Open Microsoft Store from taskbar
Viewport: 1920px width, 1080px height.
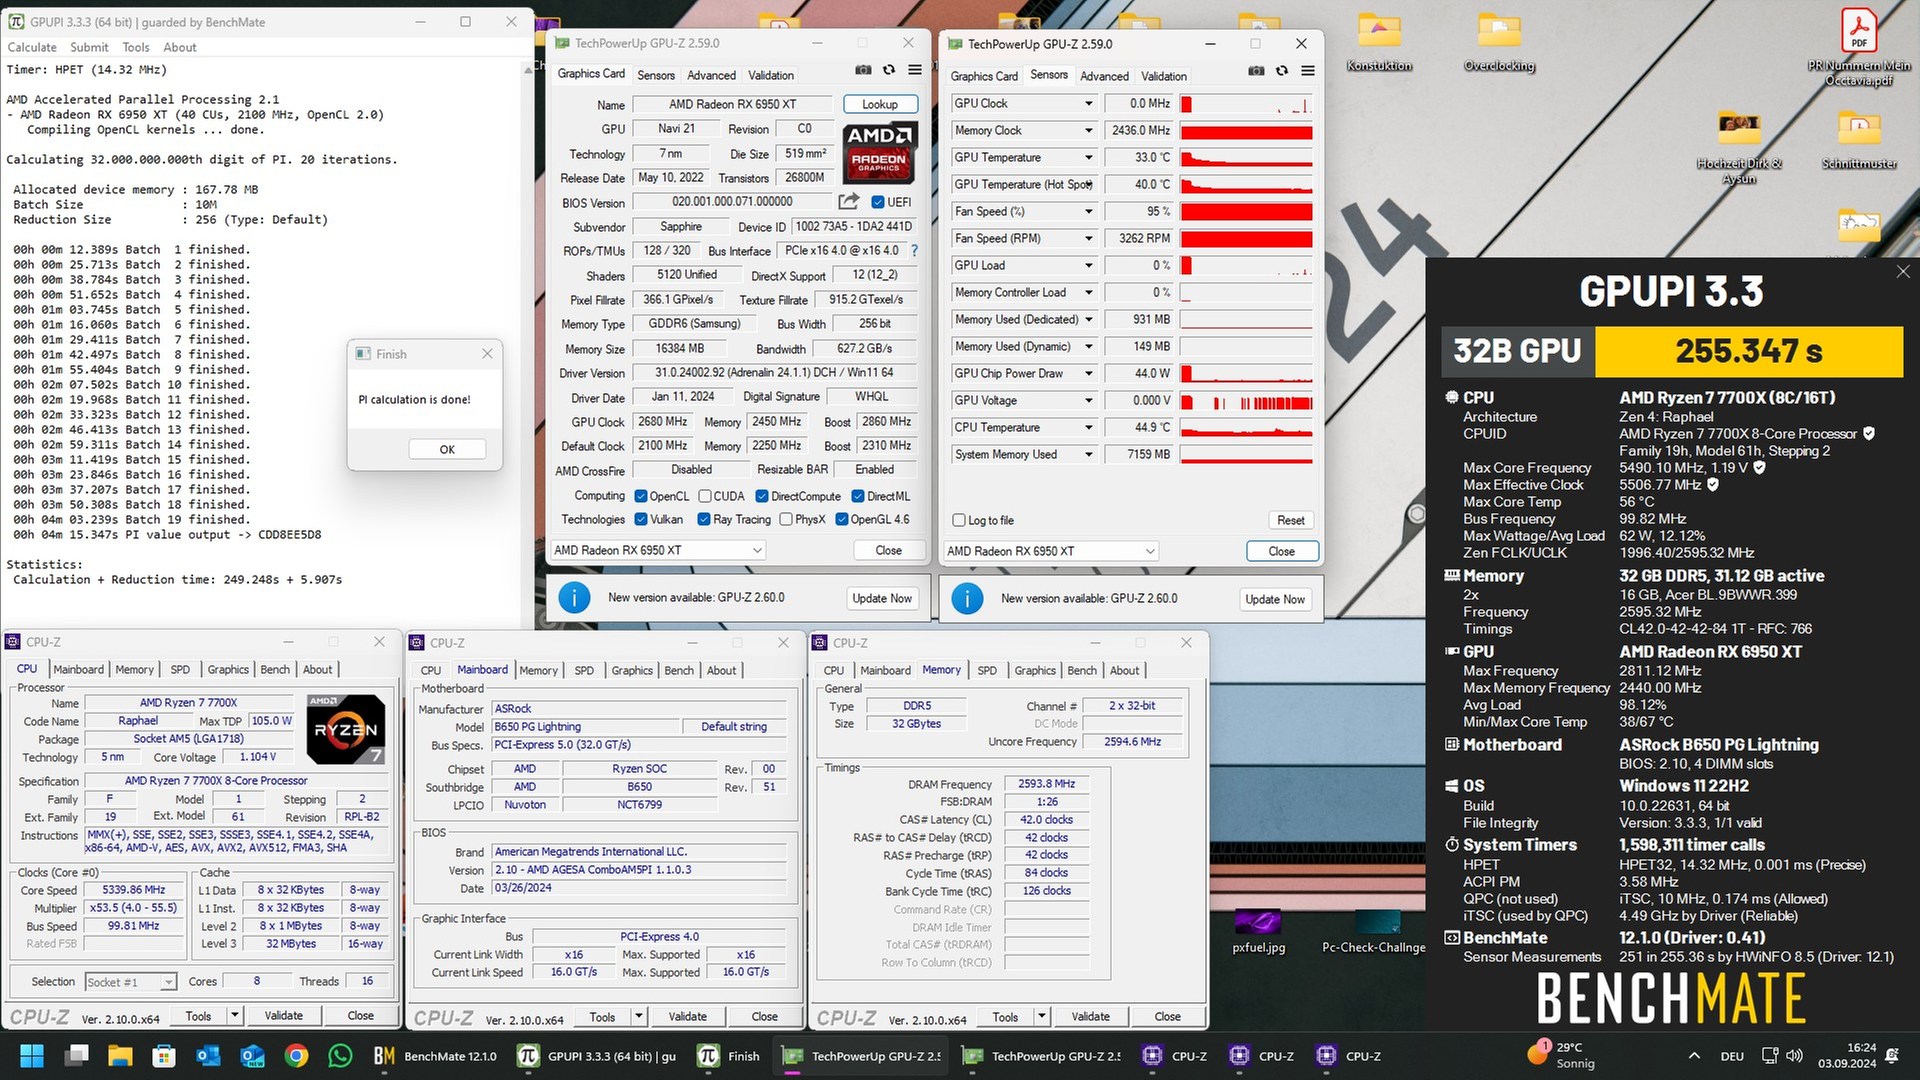coord(164,1056)
